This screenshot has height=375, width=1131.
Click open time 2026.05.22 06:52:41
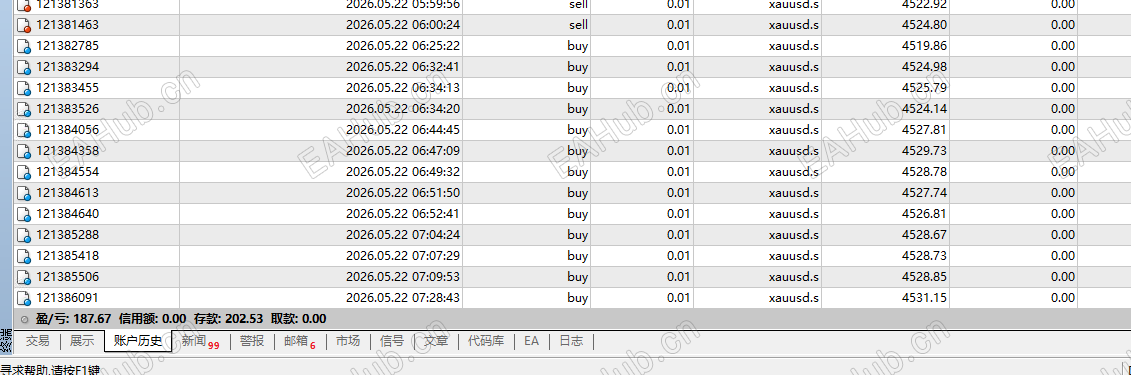point(403,213)
